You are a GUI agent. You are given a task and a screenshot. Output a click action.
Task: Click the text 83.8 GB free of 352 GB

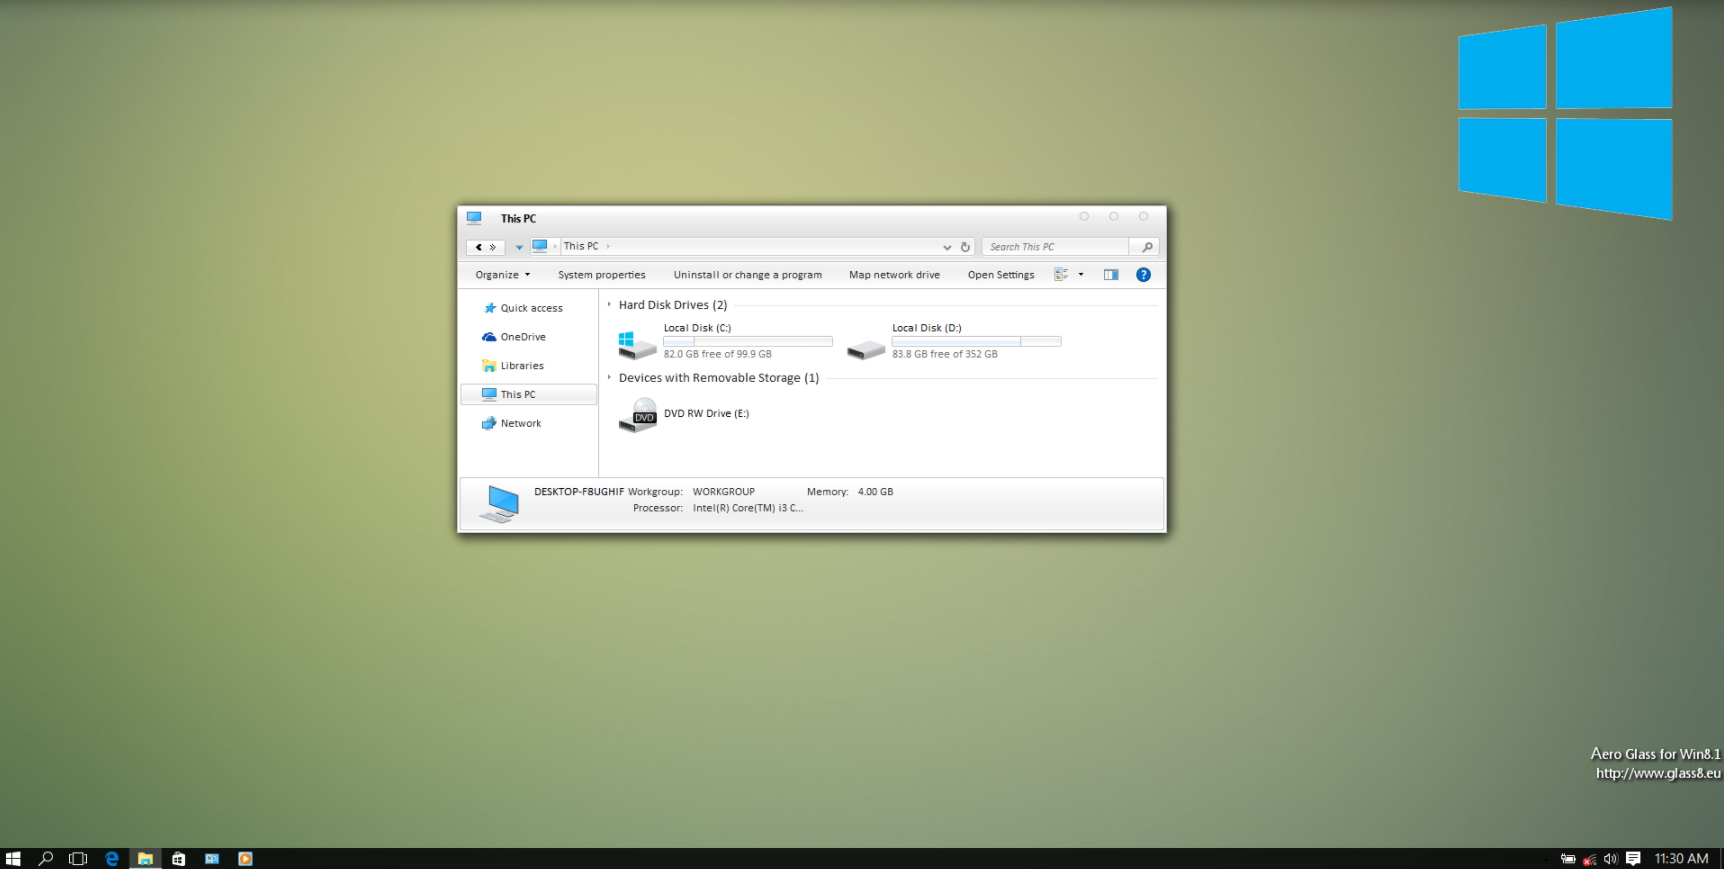coord(945,354)
